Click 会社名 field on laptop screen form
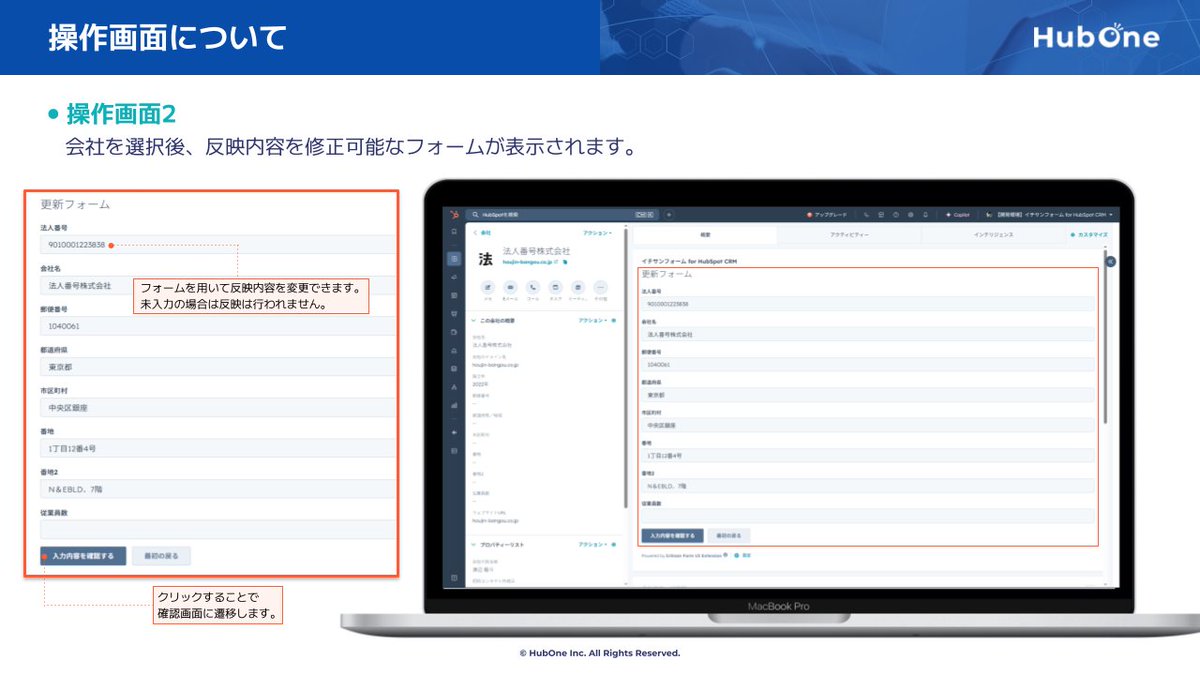The width and height of the screenshot is (1200, 675). 867,334
